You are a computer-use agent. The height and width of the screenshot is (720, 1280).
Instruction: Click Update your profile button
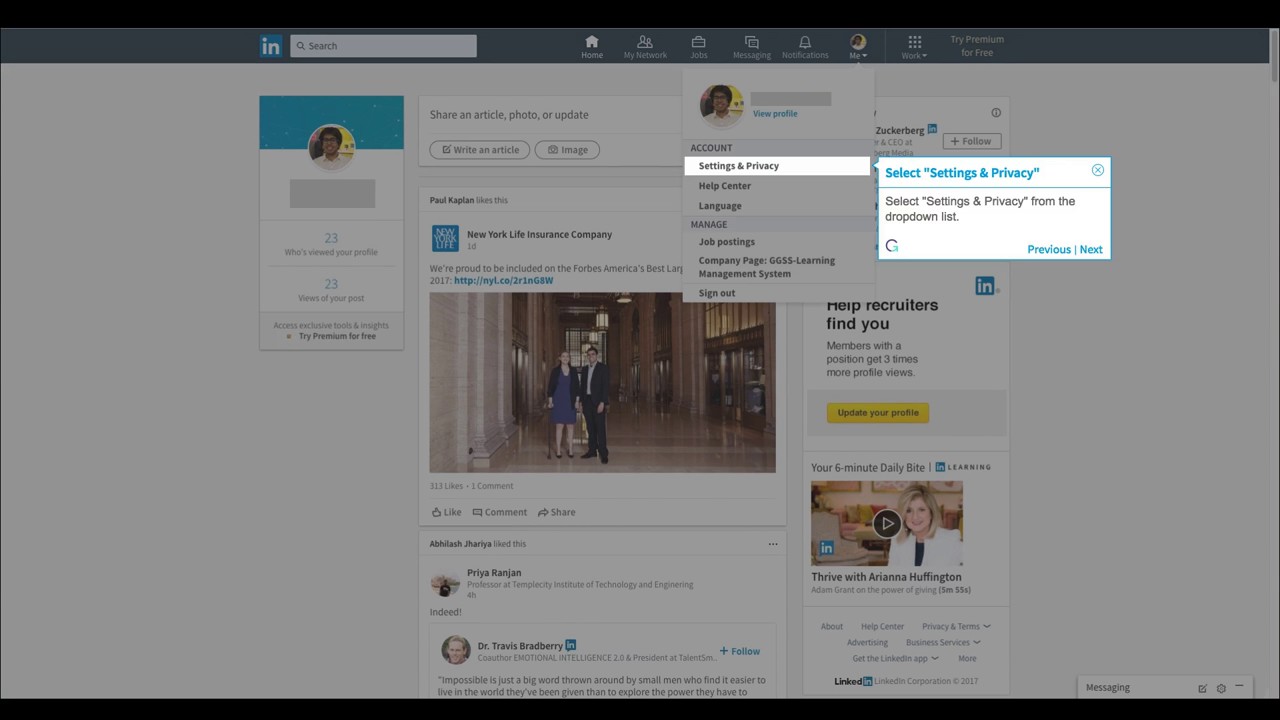click(878, 412)
